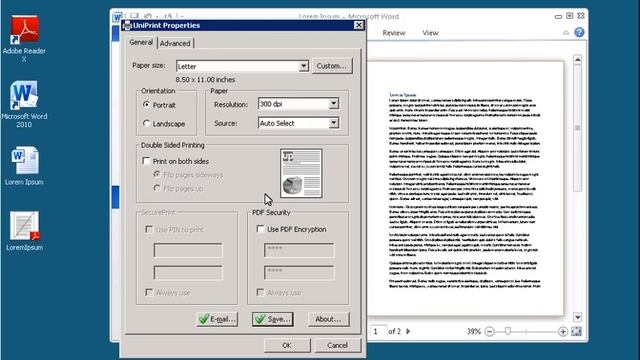Enable Use PDF Encryption checkbox

pyautogui.click(x=260, y=229)
